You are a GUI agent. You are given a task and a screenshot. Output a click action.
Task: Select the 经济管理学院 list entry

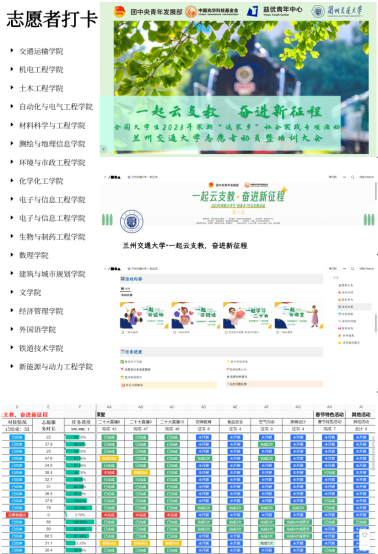(x=41, y=311)
